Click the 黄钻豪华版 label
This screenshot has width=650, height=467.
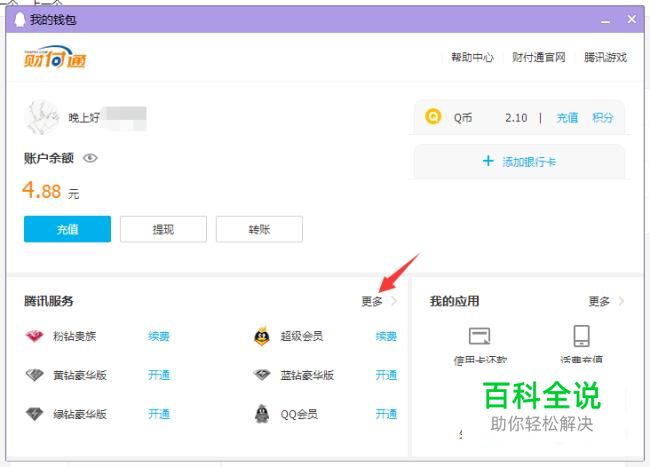pos(80,375)
